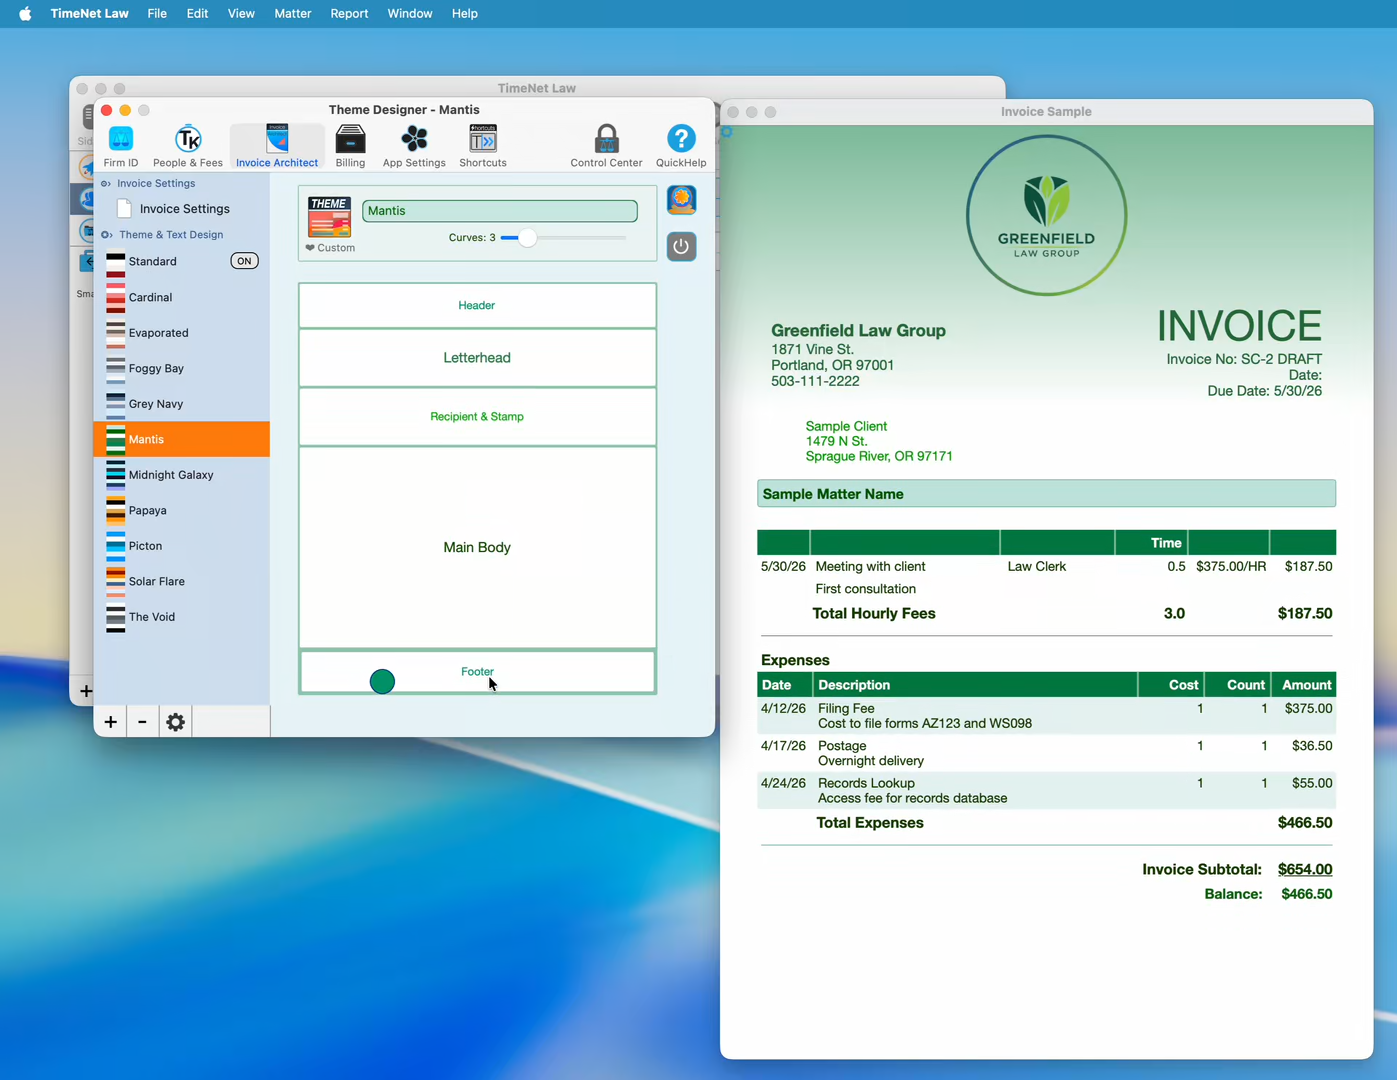The image size is (1397, 1080).
Task: Click the THEME thumbnail icon
Action: tap(329, 217)
